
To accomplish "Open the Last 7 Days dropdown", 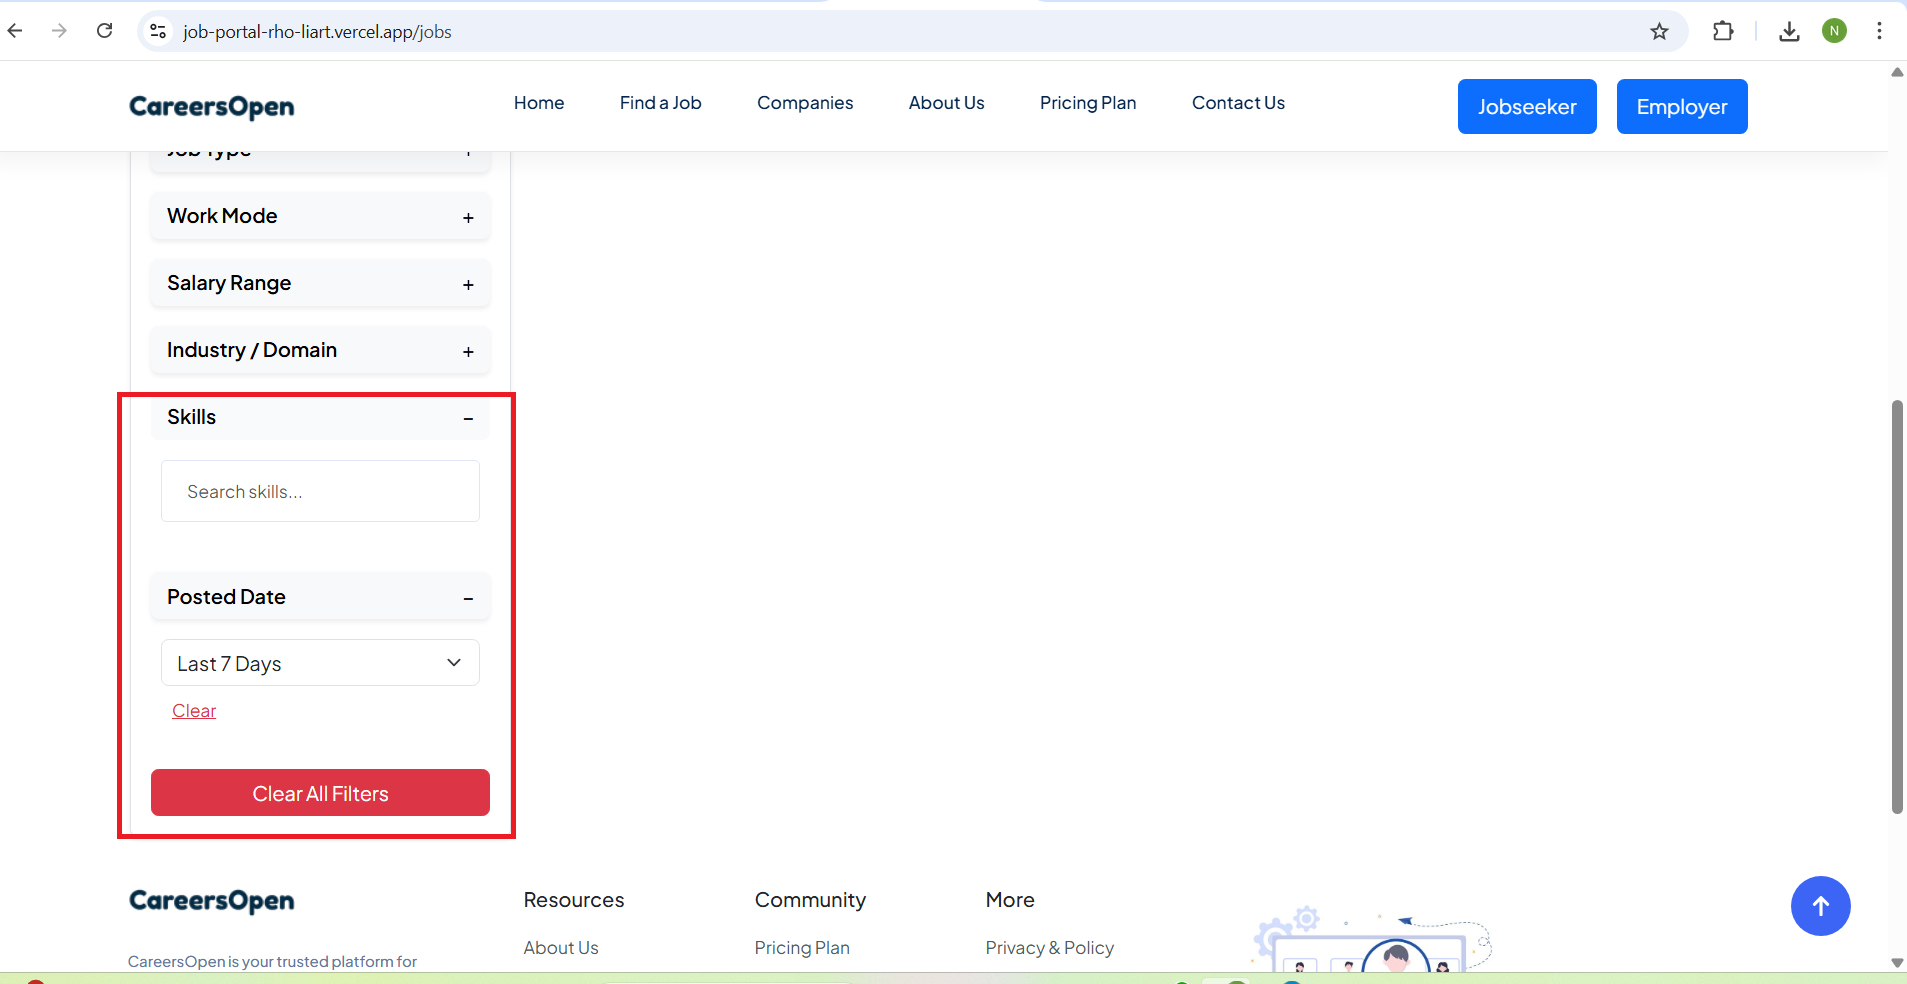I will (320, 663).
